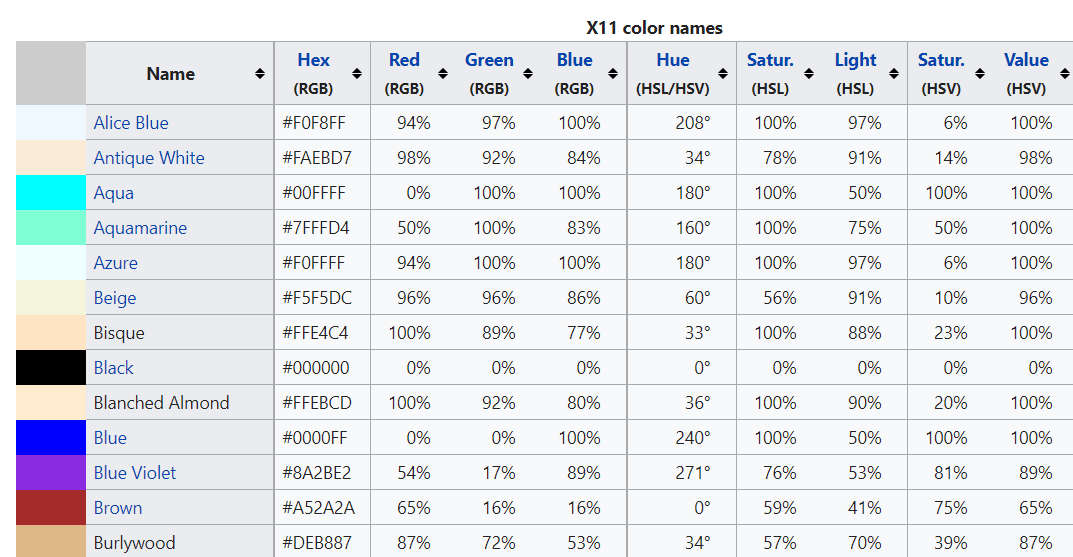Open the Green header link
1073x557 pixels.
489,60
